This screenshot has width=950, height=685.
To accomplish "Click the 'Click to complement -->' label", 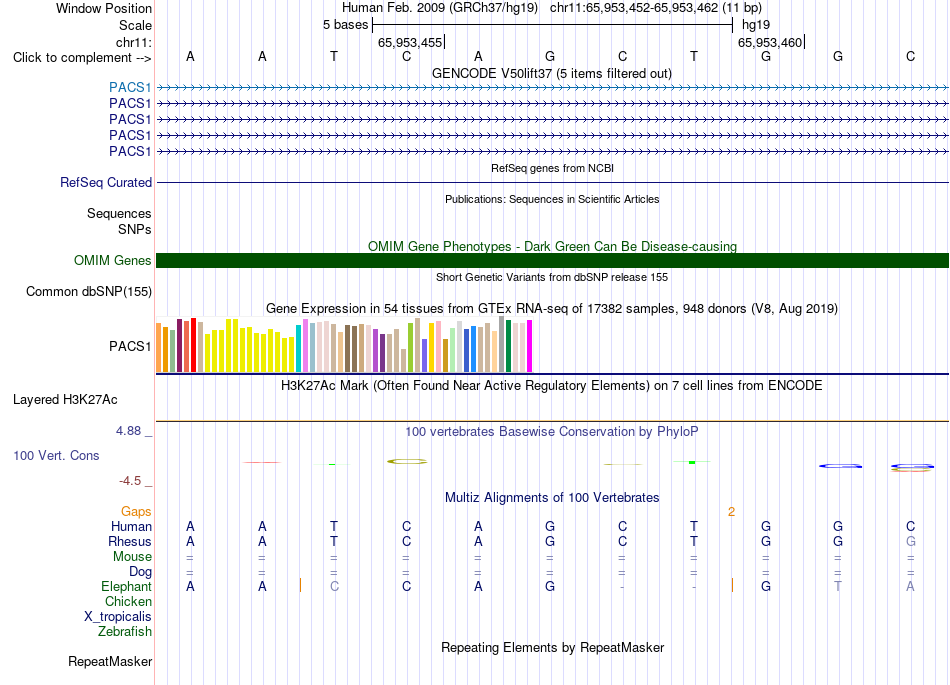I will click(82, 58).
